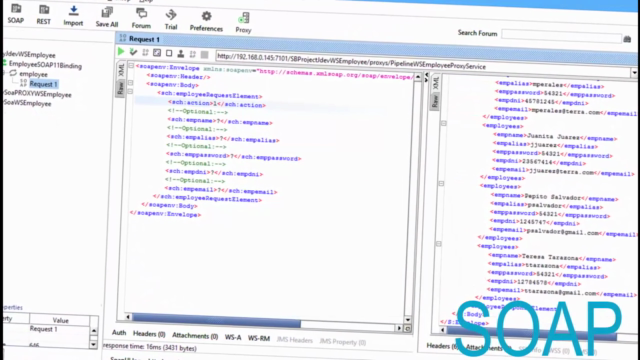Image resolution: width=640 pixels, height=360 pixels.
Task: Click the Import project icon
Action: pos(73,11)
